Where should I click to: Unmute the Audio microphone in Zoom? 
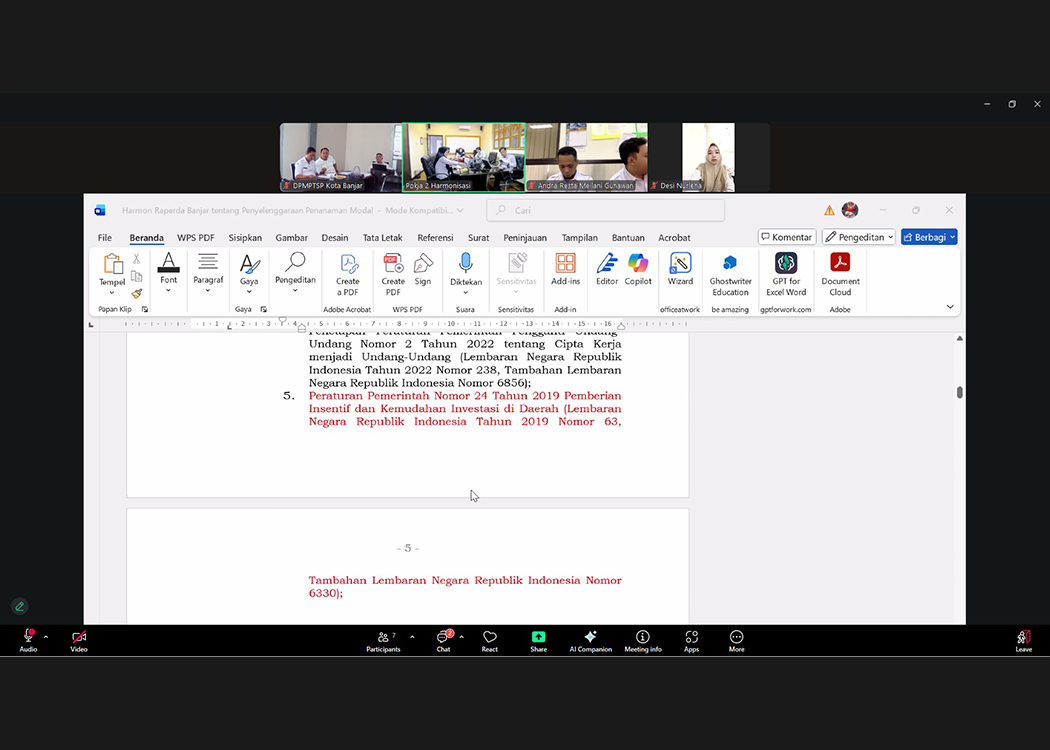pos(28,640)
